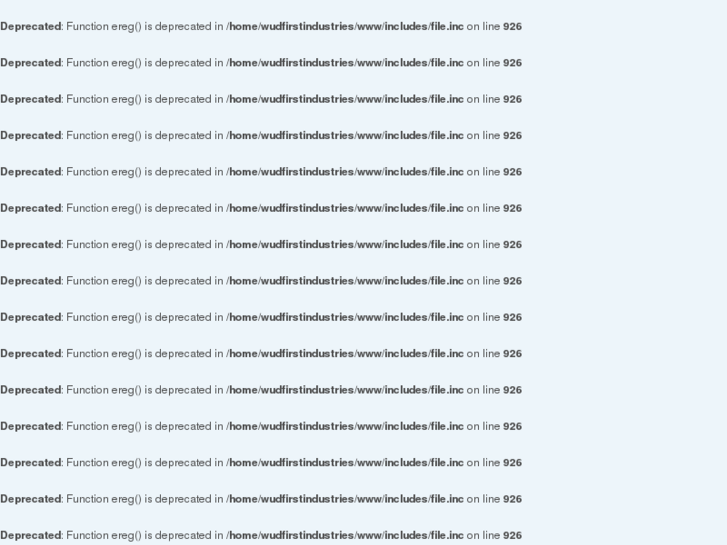Viewport: 727px width, 545px height.
Task: Click line number 926 in the ninth warning
Action: coord(512,317)
